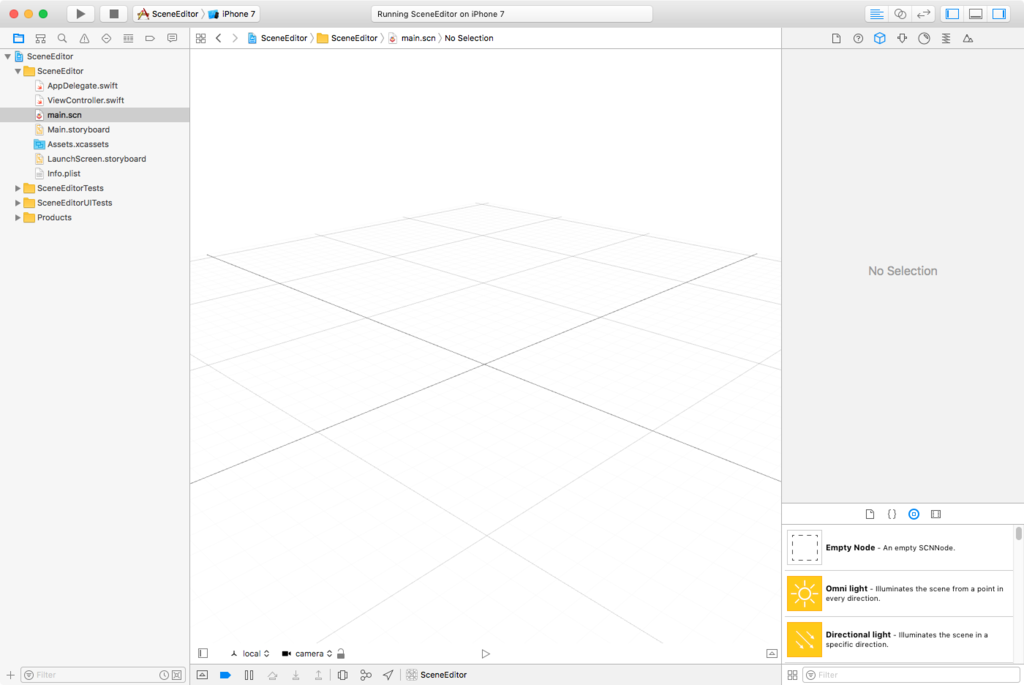This screenshot has height=685, width=1024.
Task: Expand the SceneEditorUITests folder
Action: 18,203
